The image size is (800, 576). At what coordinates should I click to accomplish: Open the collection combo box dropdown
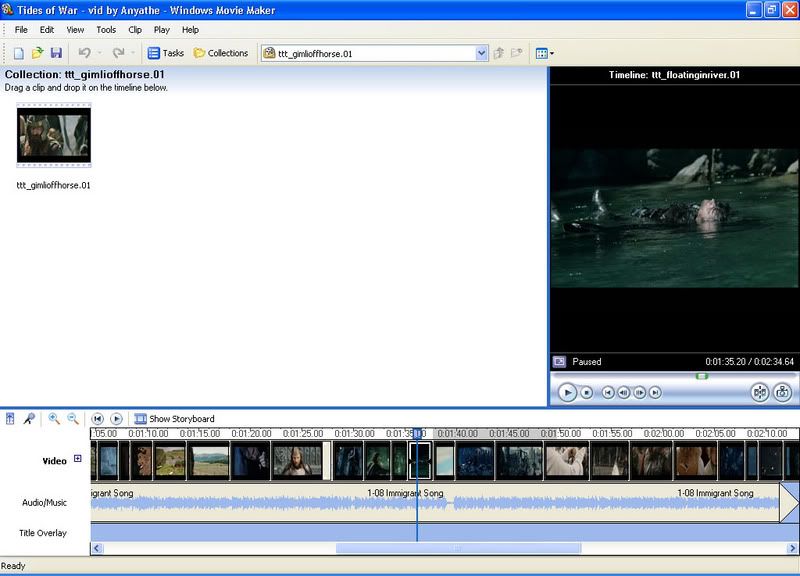481,54
